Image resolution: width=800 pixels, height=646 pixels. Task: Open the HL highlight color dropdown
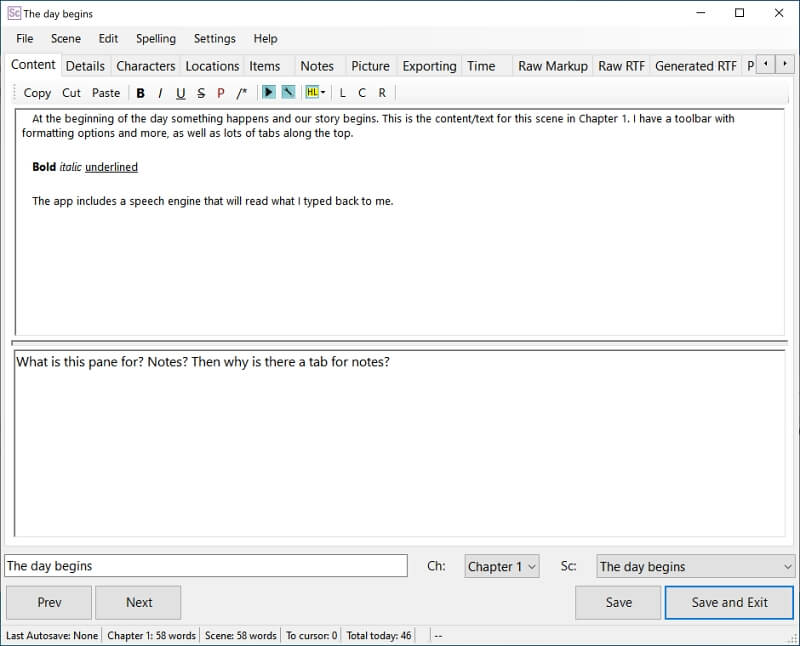[x=316, y=93]
